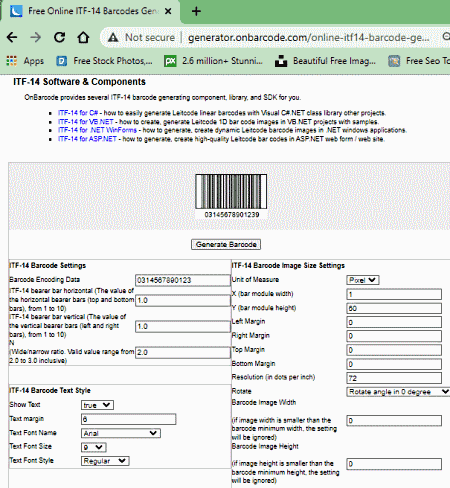The width and height of the screenshot is (450, 488).
Task: Click the browser Forward arrow
Action: pyautogui.click(x=36, y=37)
